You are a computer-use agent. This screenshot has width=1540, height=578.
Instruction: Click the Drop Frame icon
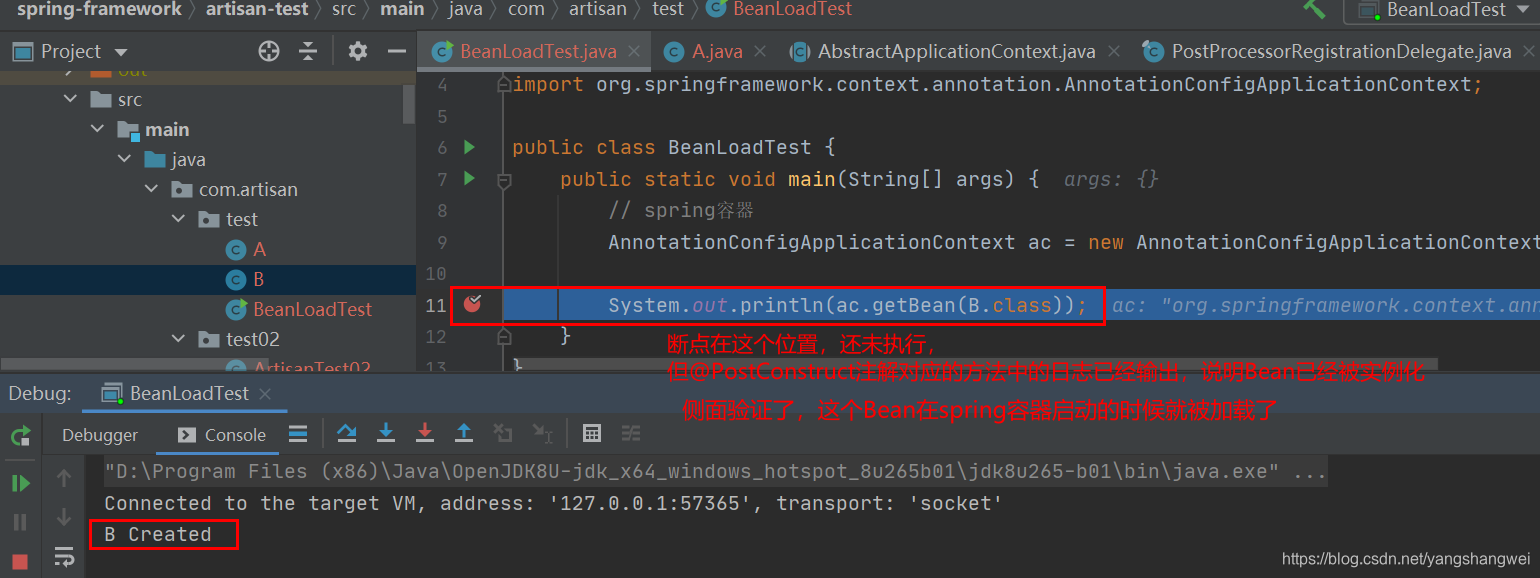point(503,433)
